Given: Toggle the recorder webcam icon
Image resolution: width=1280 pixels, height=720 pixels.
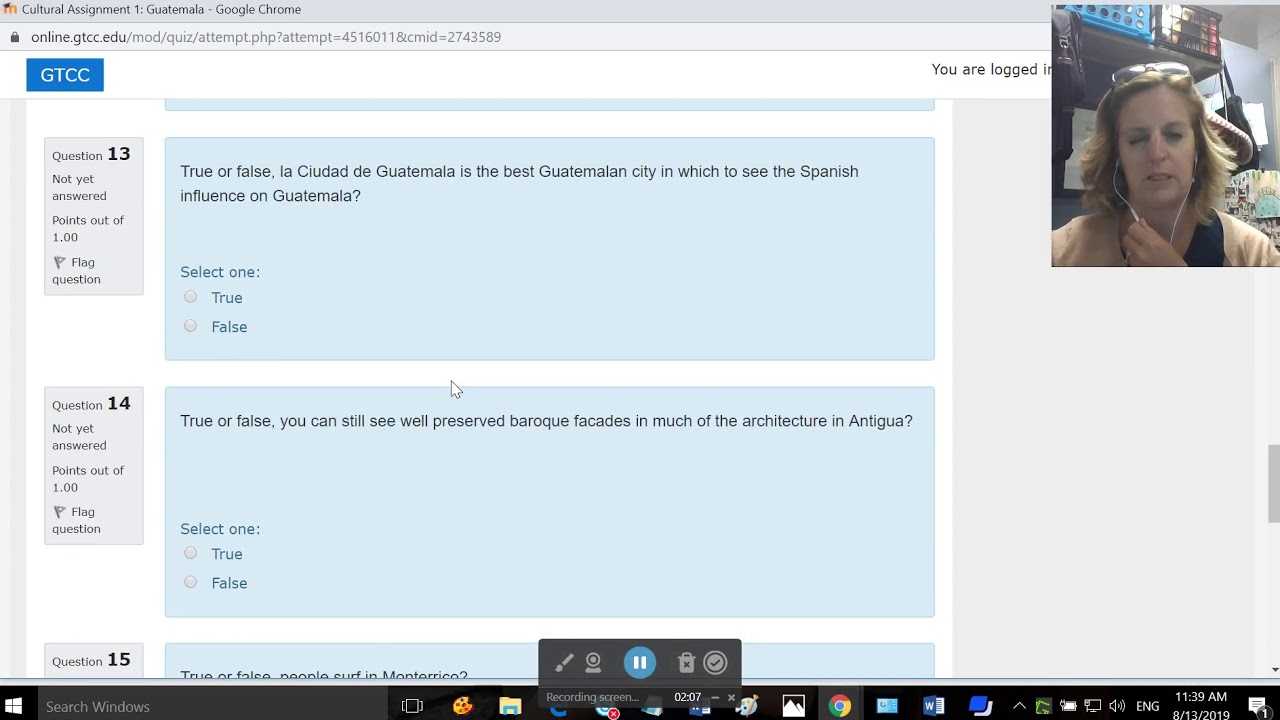Looking at the screenshot, I should pos(593,662).
